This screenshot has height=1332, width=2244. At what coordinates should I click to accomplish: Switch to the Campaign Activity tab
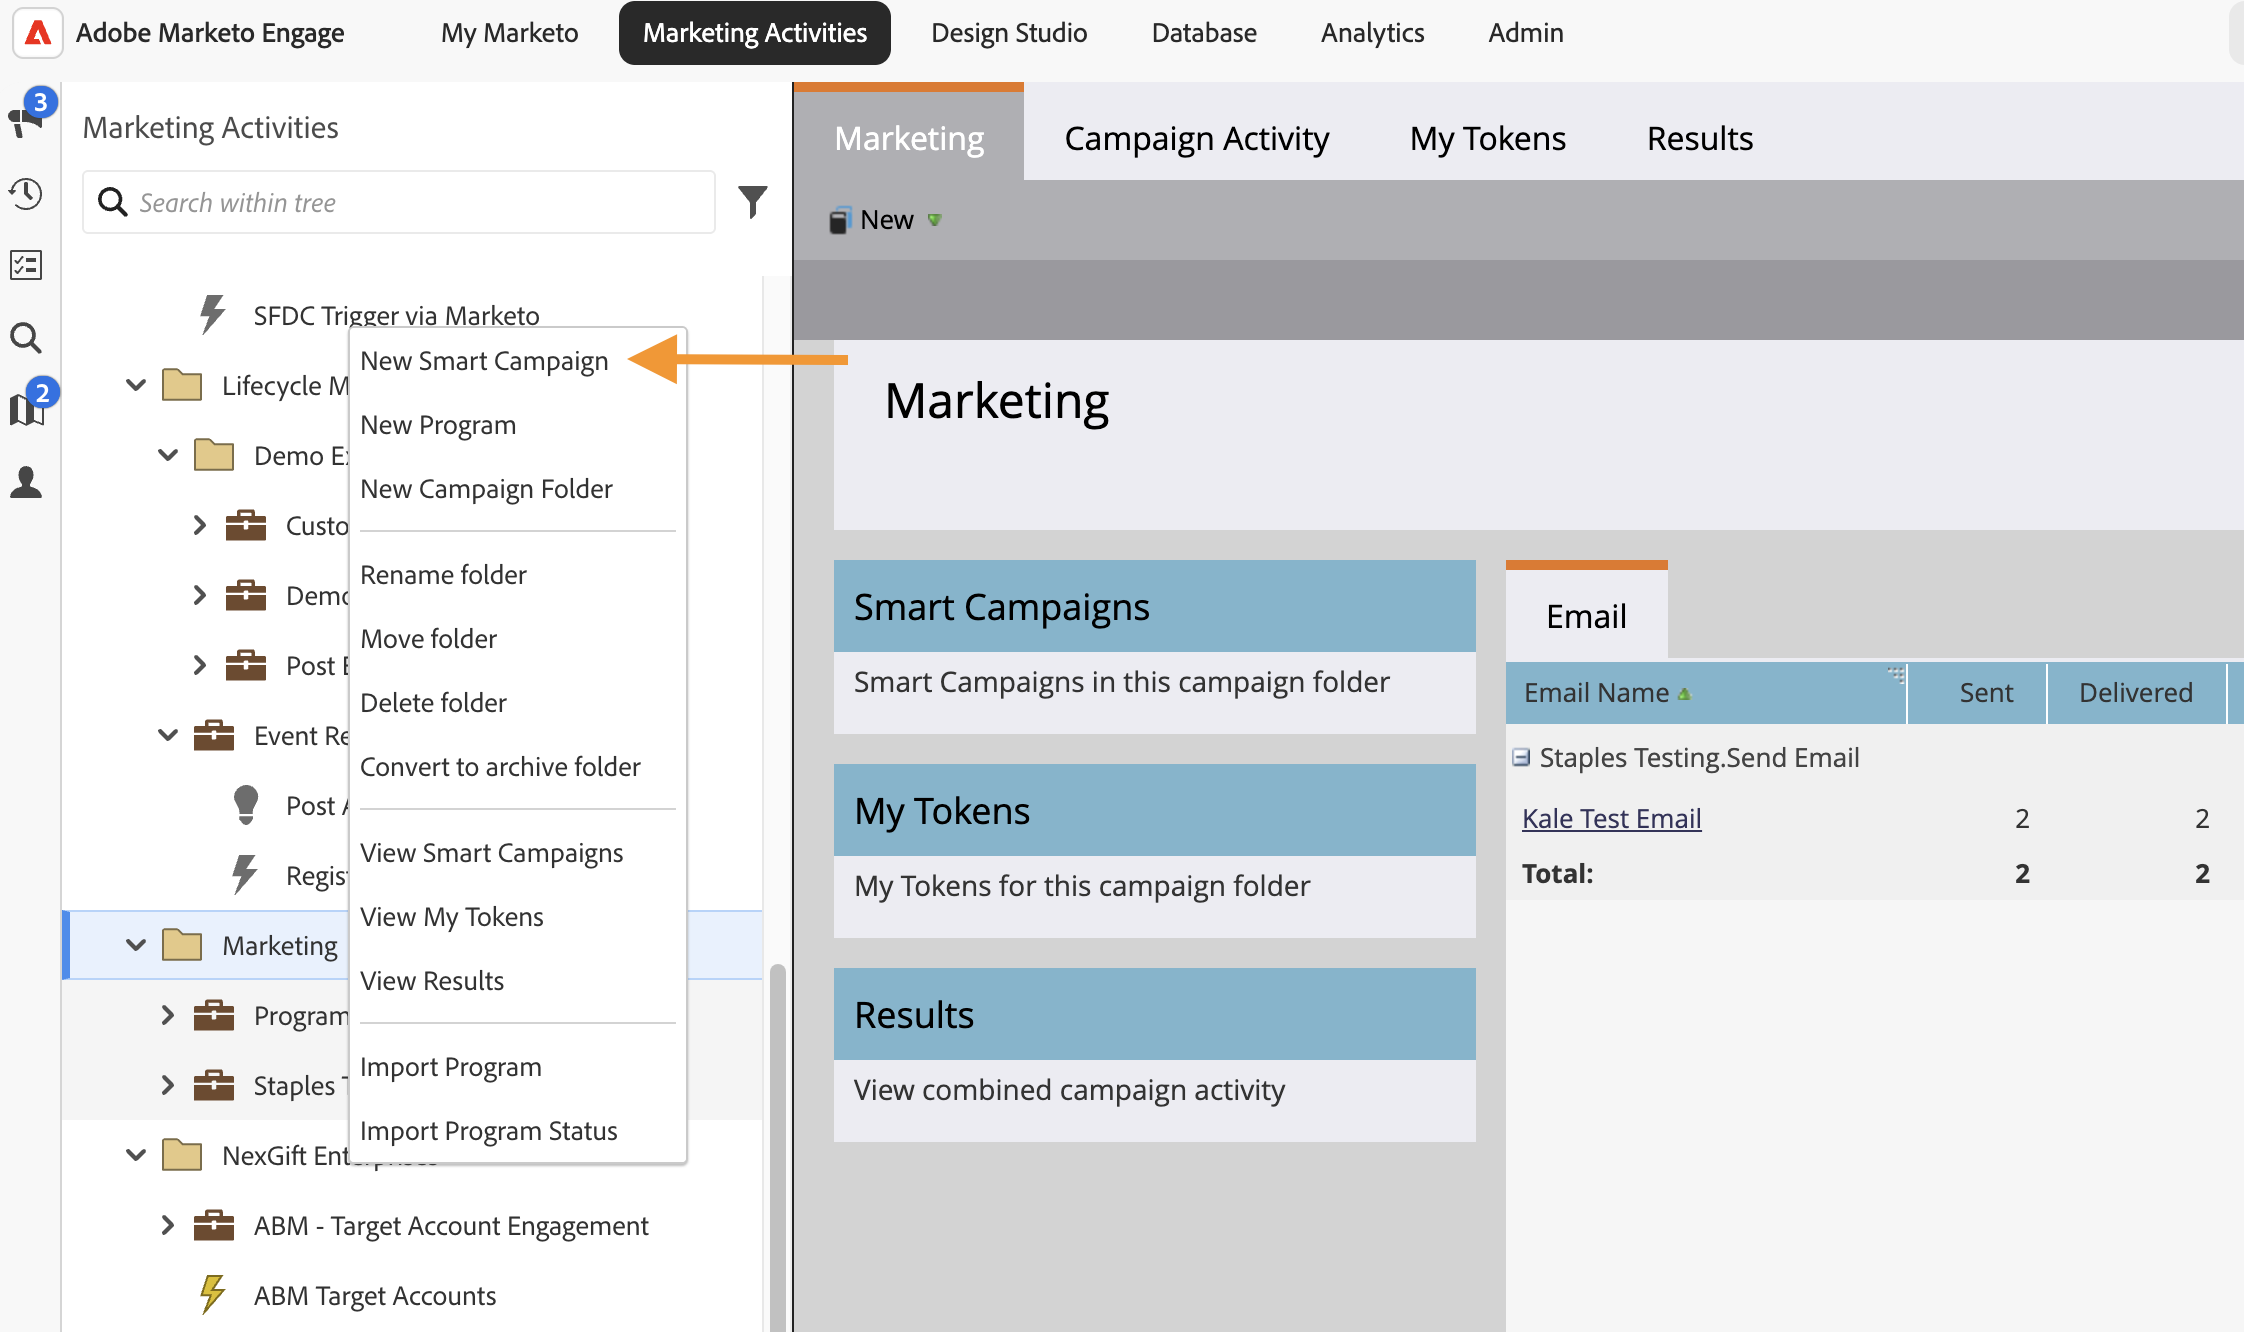(1196, 138)
